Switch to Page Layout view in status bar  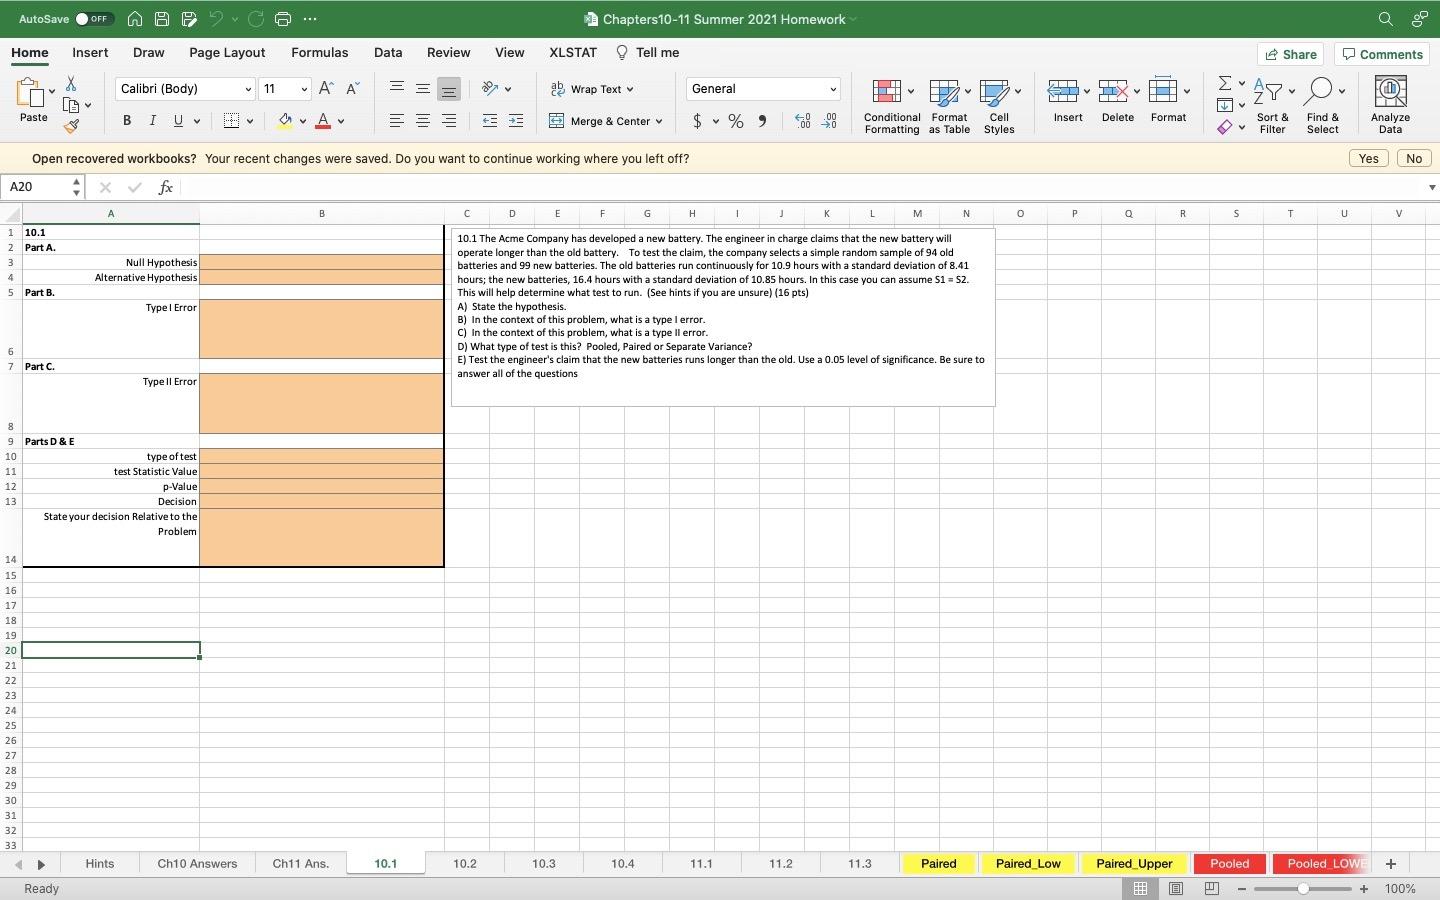click(x=1176, y=889)
